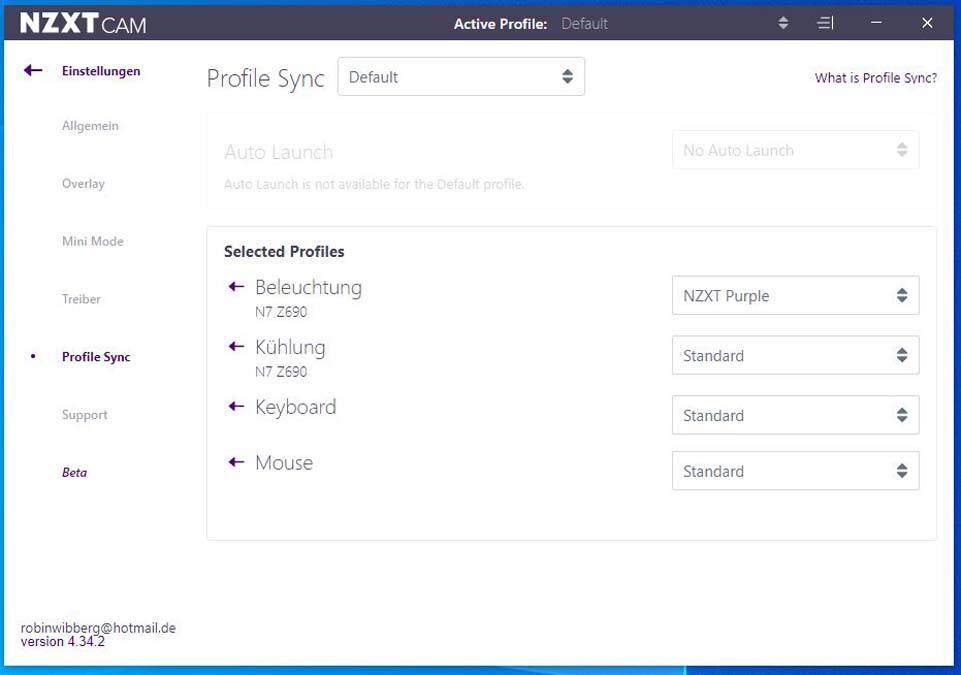The image size is (961, 675).
Task: Open the Beleuchtung 'NZXT Purple' dropdown
Action: (796, 296)
